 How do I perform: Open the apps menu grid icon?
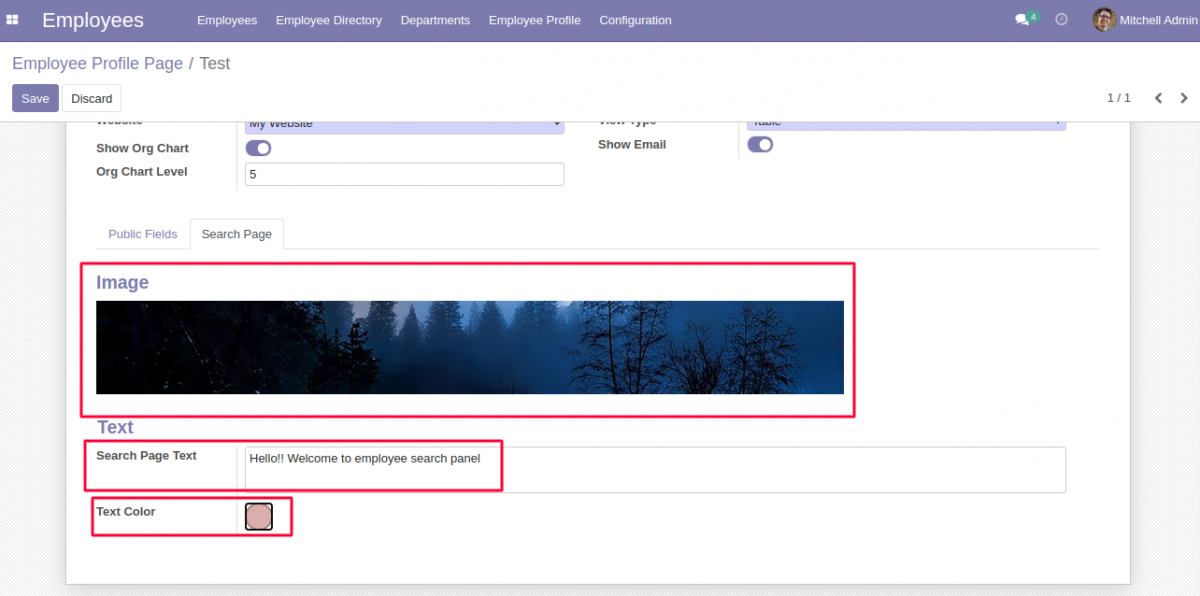tap(13, 20)
